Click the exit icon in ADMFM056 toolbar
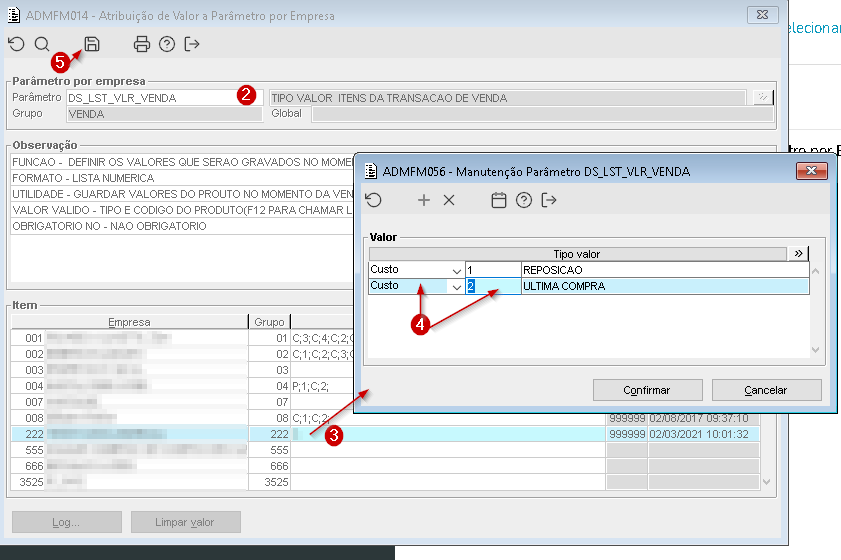Image resolution: width=841 pixels, height=560 pixels. (x=549, y=200)
